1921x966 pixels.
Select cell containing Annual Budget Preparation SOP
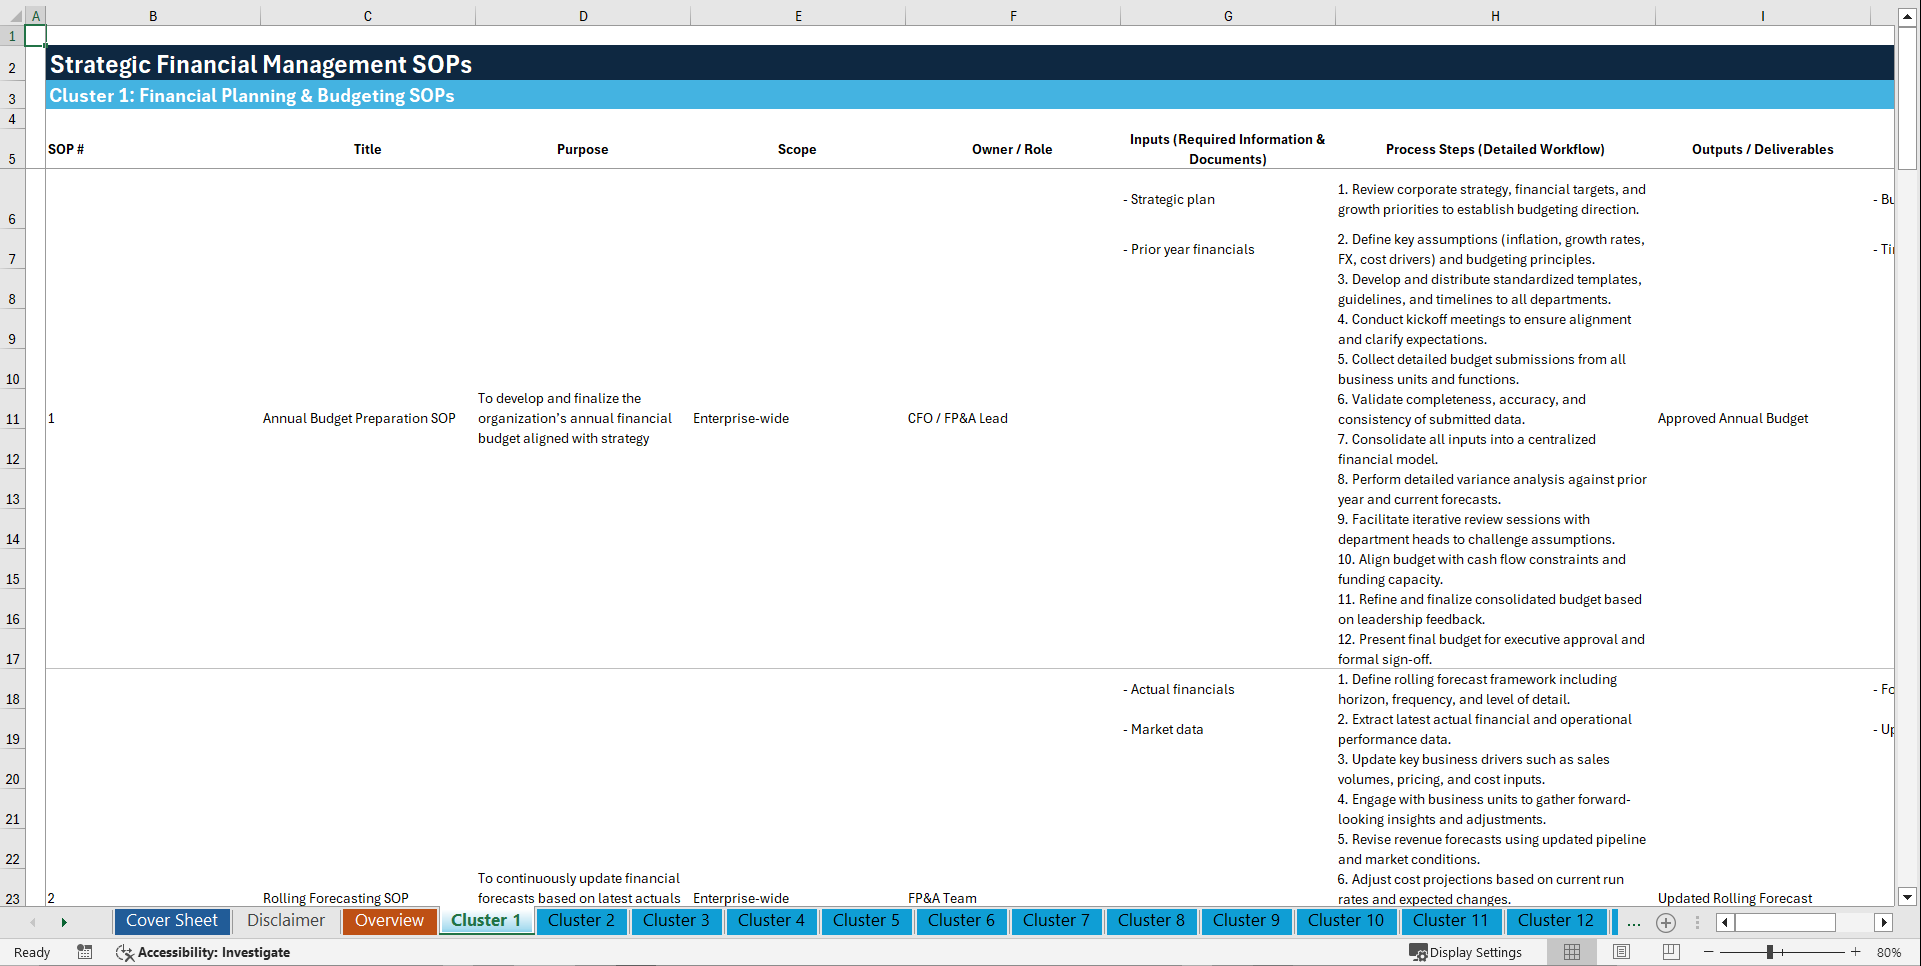click(x=358, y=418)
